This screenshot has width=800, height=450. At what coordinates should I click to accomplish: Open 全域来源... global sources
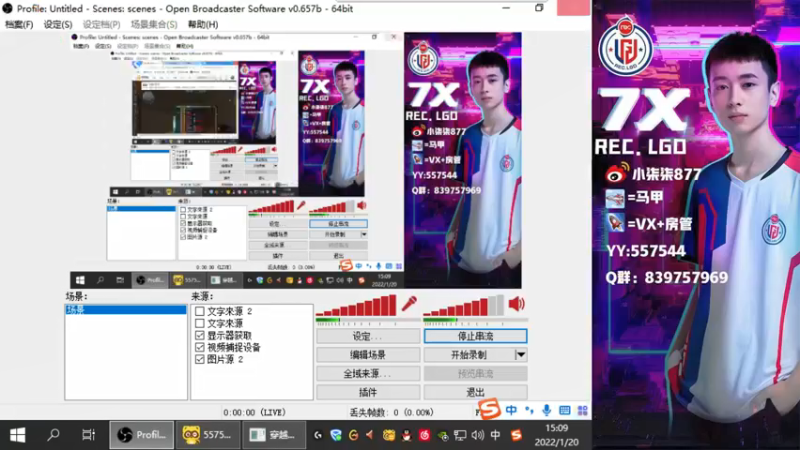point(368,373)
